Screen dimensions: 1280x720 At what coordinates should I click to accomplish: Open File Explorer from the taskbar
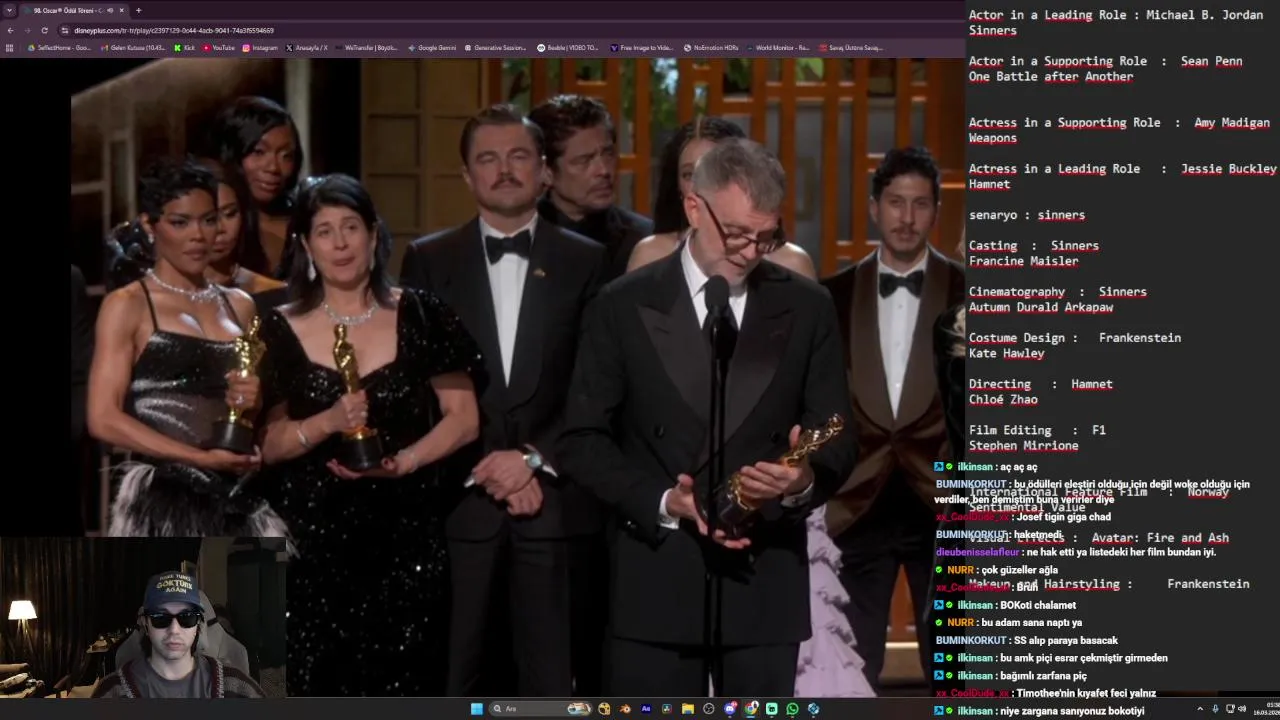coord(688,709)
